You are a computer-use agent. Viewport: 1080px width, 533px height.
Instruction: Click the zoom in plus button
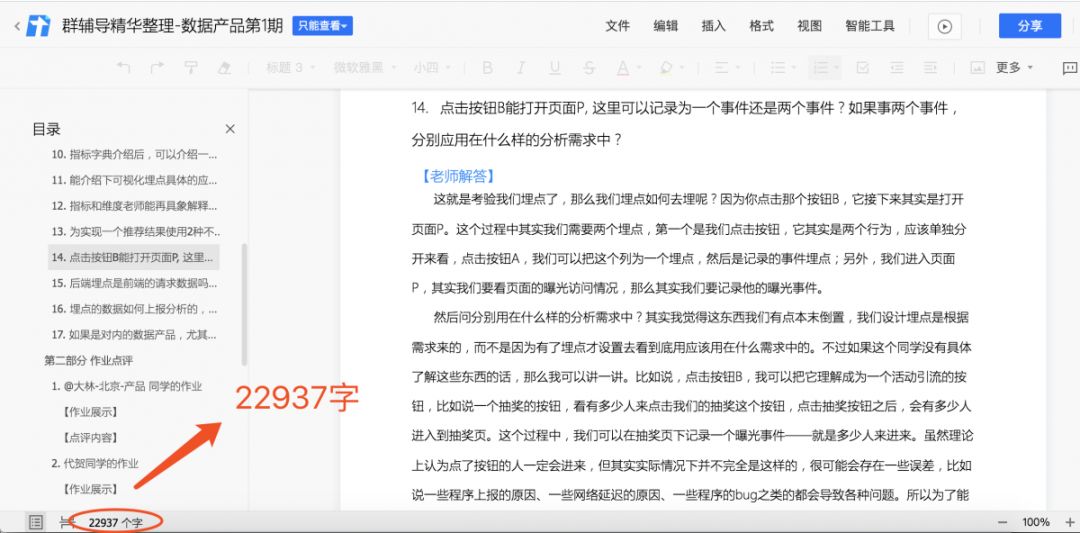[1070, 523]
